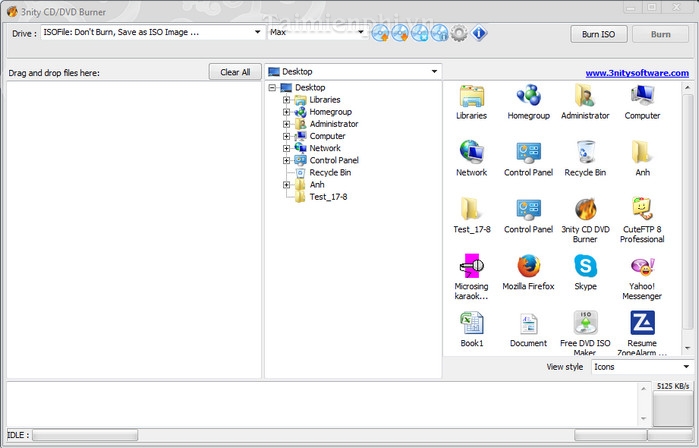Select the Book1 spreadsheet file icon
699x448 pixels.
coord(472,323)
